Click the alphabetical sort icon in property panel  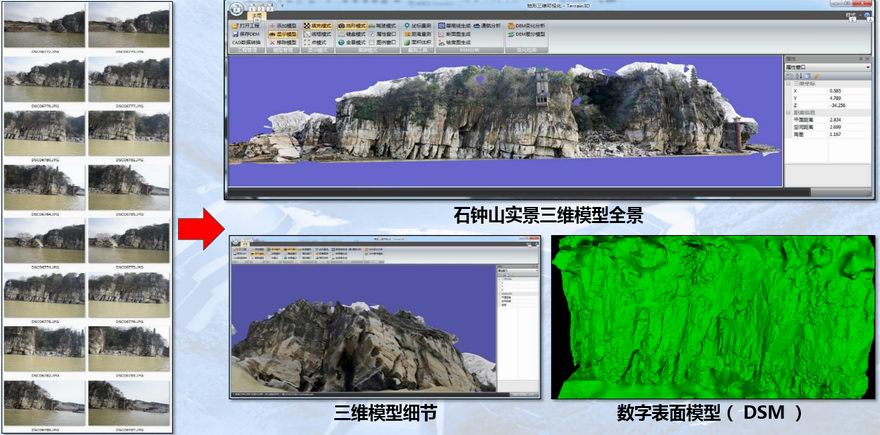click(x=799, y=76)
